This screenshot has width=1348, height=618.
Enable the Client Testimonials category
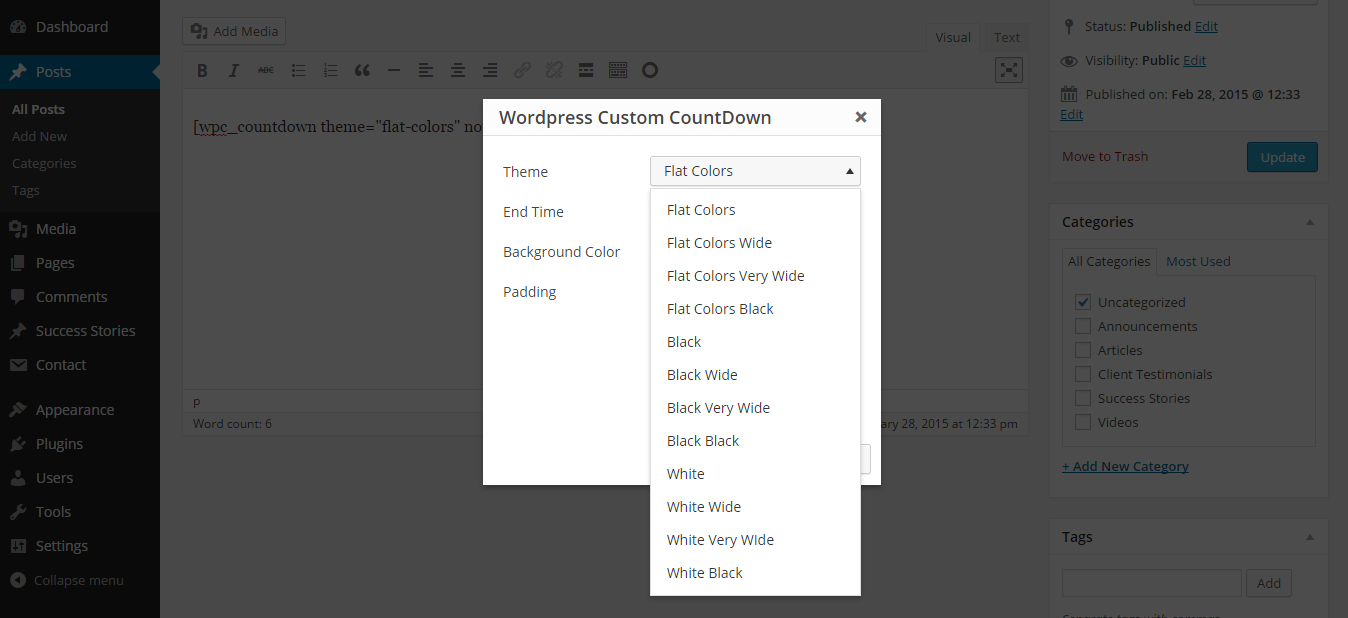(x=1083, y=374)
